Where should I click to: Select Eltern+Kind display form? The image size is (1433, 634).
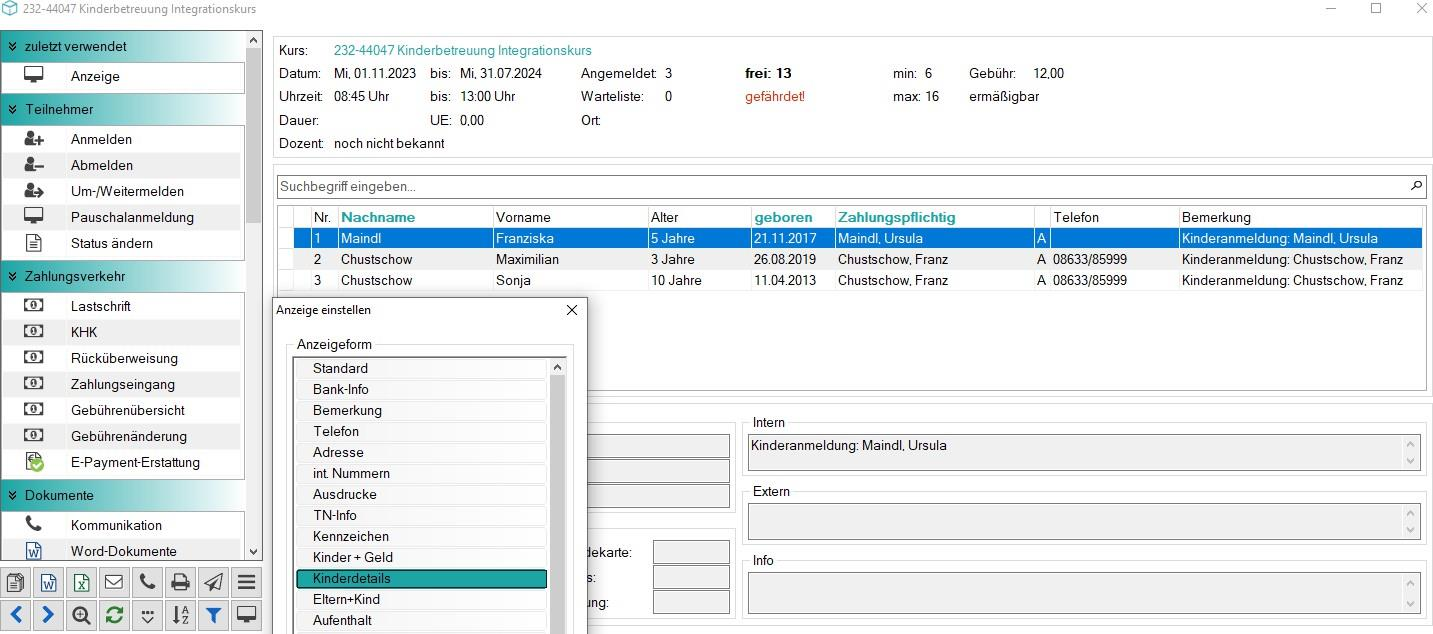click(421, 600)
